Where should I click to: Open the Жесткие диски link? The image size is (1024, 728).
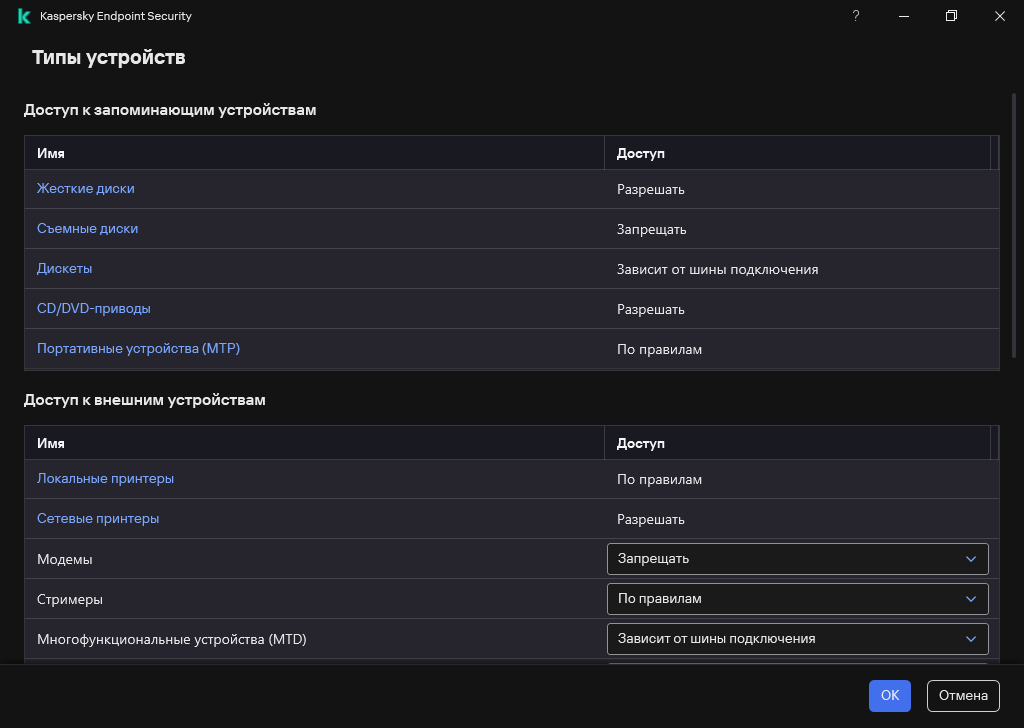pyautogui.click(x=85, y=189)
